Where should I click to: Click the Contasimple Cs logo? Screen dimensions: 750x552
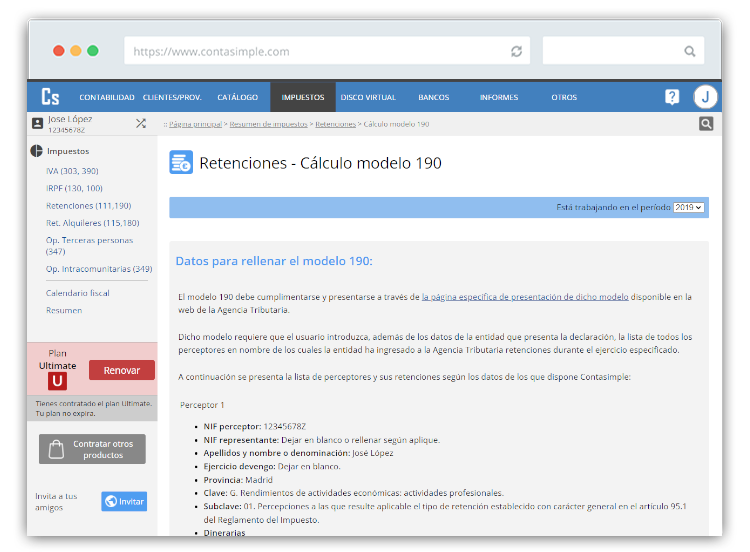pos(50,97)
